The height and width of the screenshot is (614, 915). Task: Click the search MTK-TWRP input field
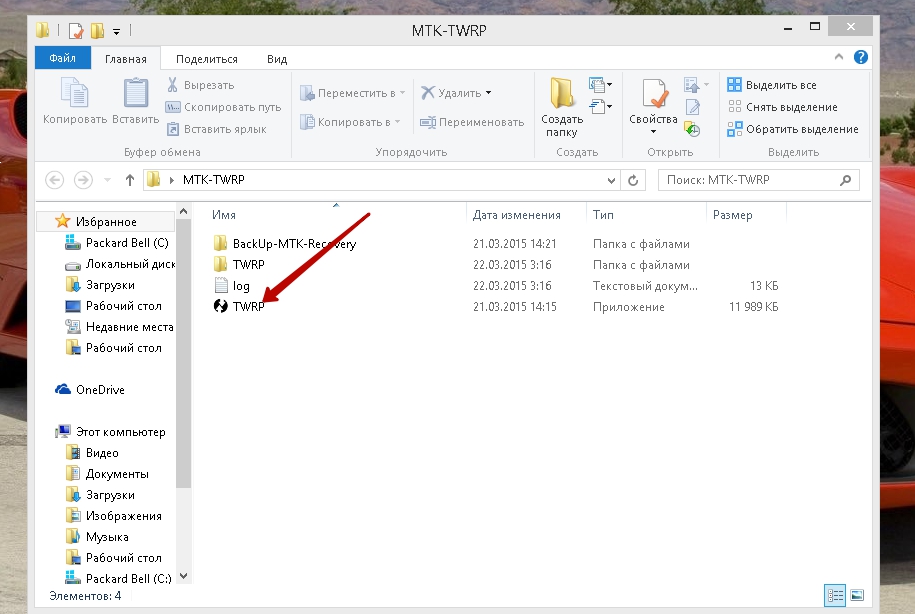[748, 180]
